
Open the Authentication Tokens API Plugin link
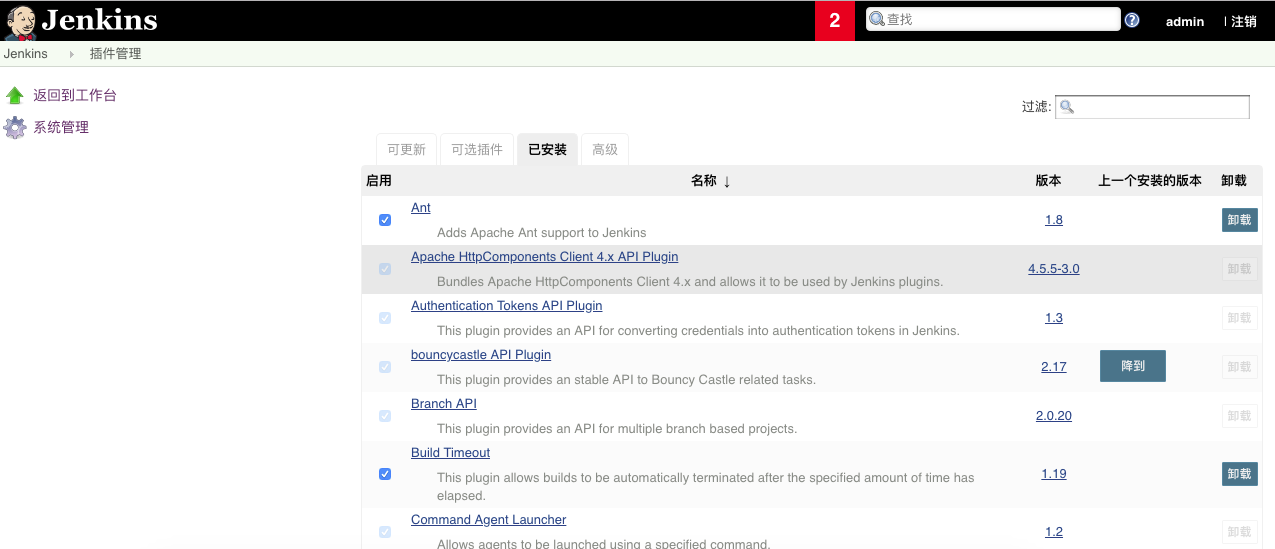tap(507, 306)
